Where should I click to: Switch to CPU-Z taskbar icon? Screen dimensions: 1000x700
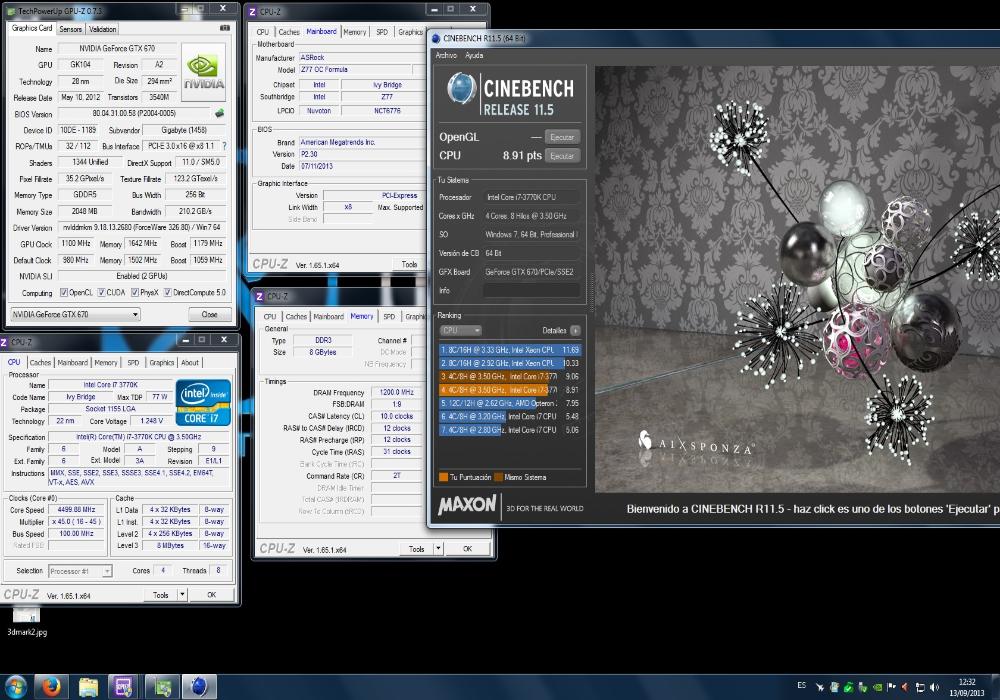click(122, 687)
